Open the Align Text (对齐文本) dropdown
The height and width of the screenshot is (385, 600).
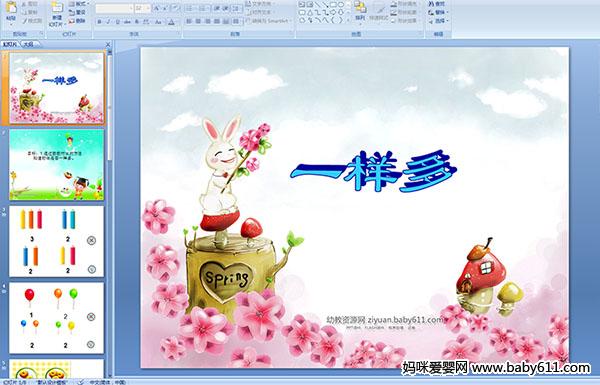[259, 12]
